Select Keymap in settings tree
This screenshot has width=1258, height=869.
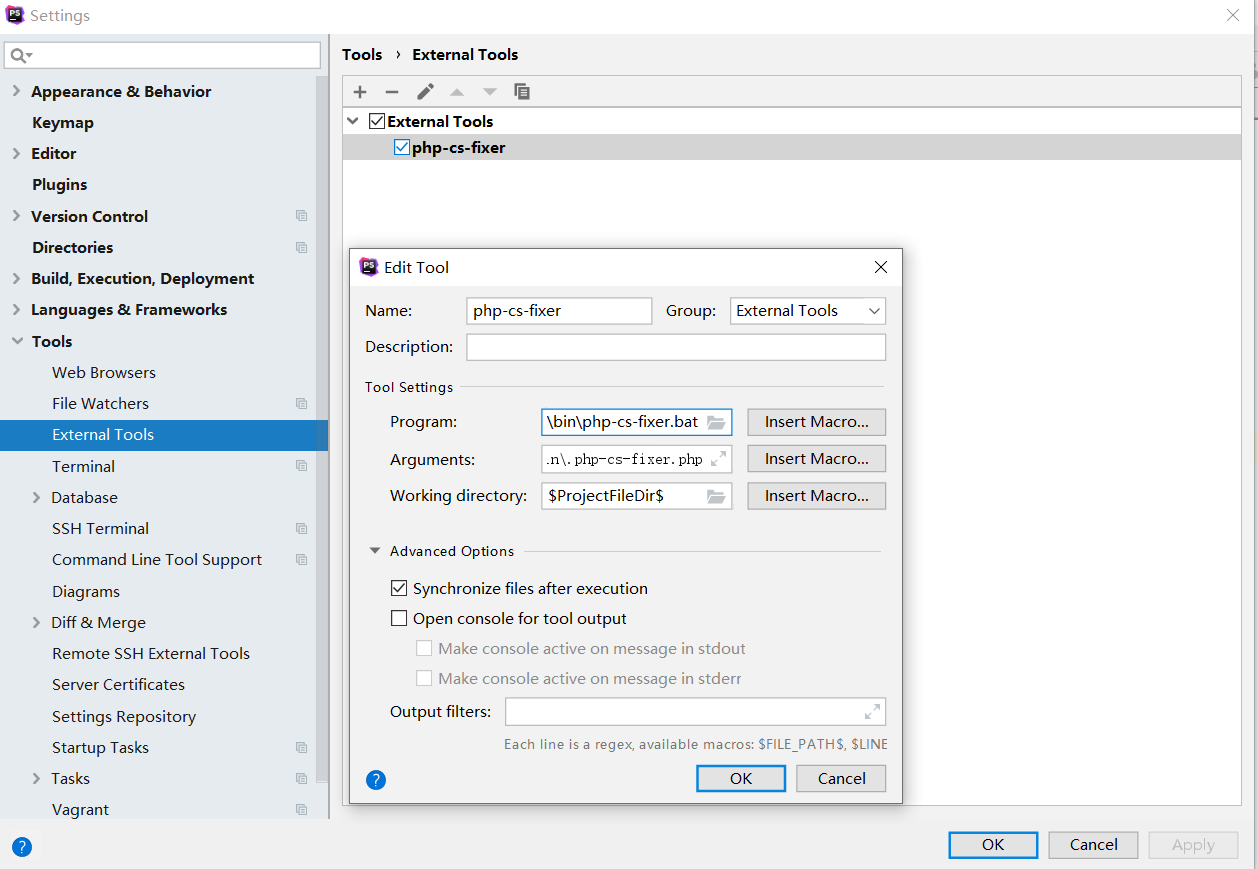(x=63, y=123)
